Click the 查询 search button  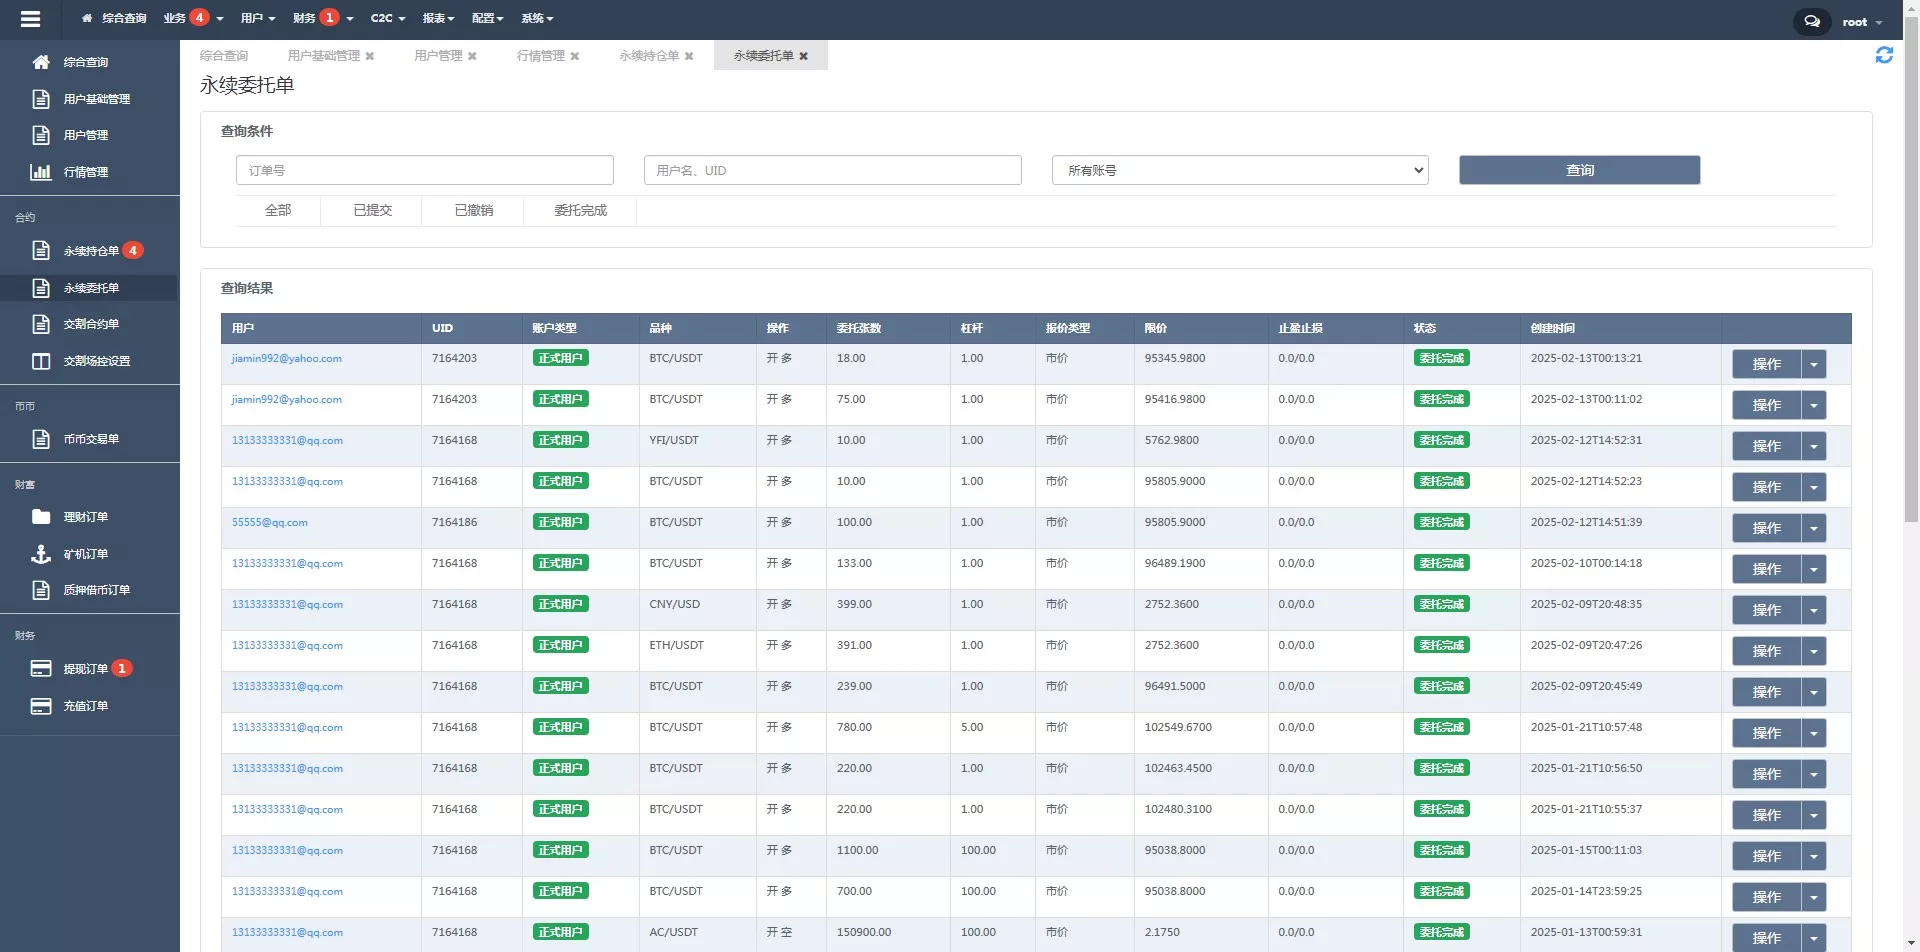click(x=1579, y=171)
